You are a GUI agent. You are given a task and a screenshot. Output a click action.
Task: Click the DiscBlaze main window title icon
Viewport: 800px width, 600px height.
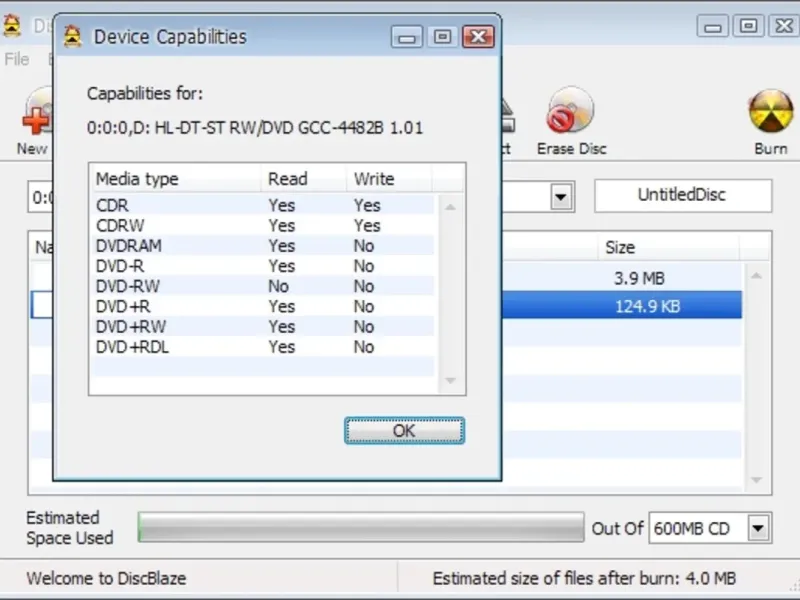tap(11, 26)
